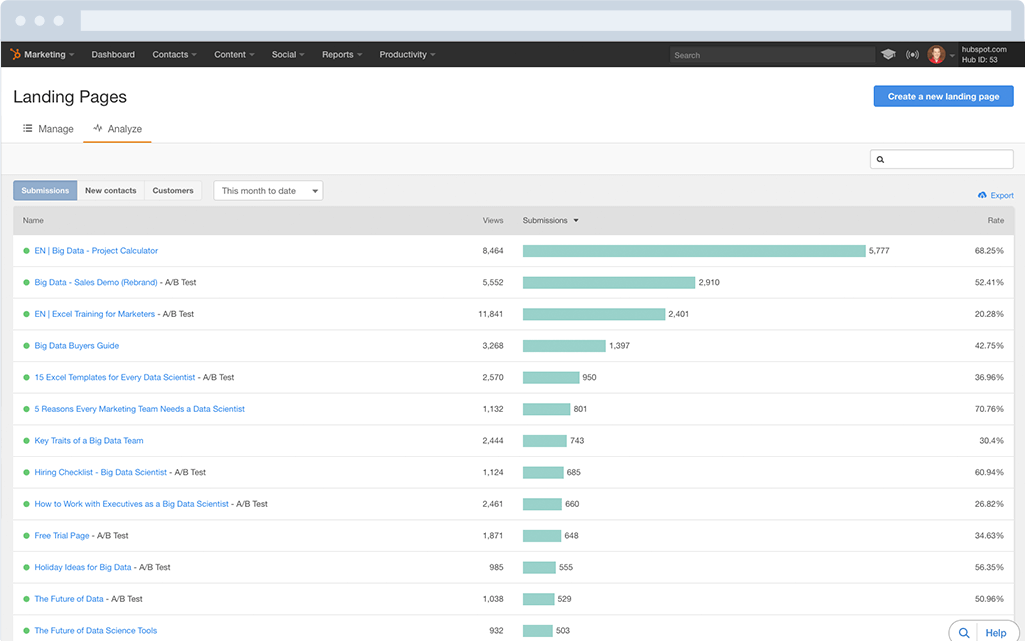Open the Reports dropdown menu
The image size is (1025, 641).
[341, 54]
